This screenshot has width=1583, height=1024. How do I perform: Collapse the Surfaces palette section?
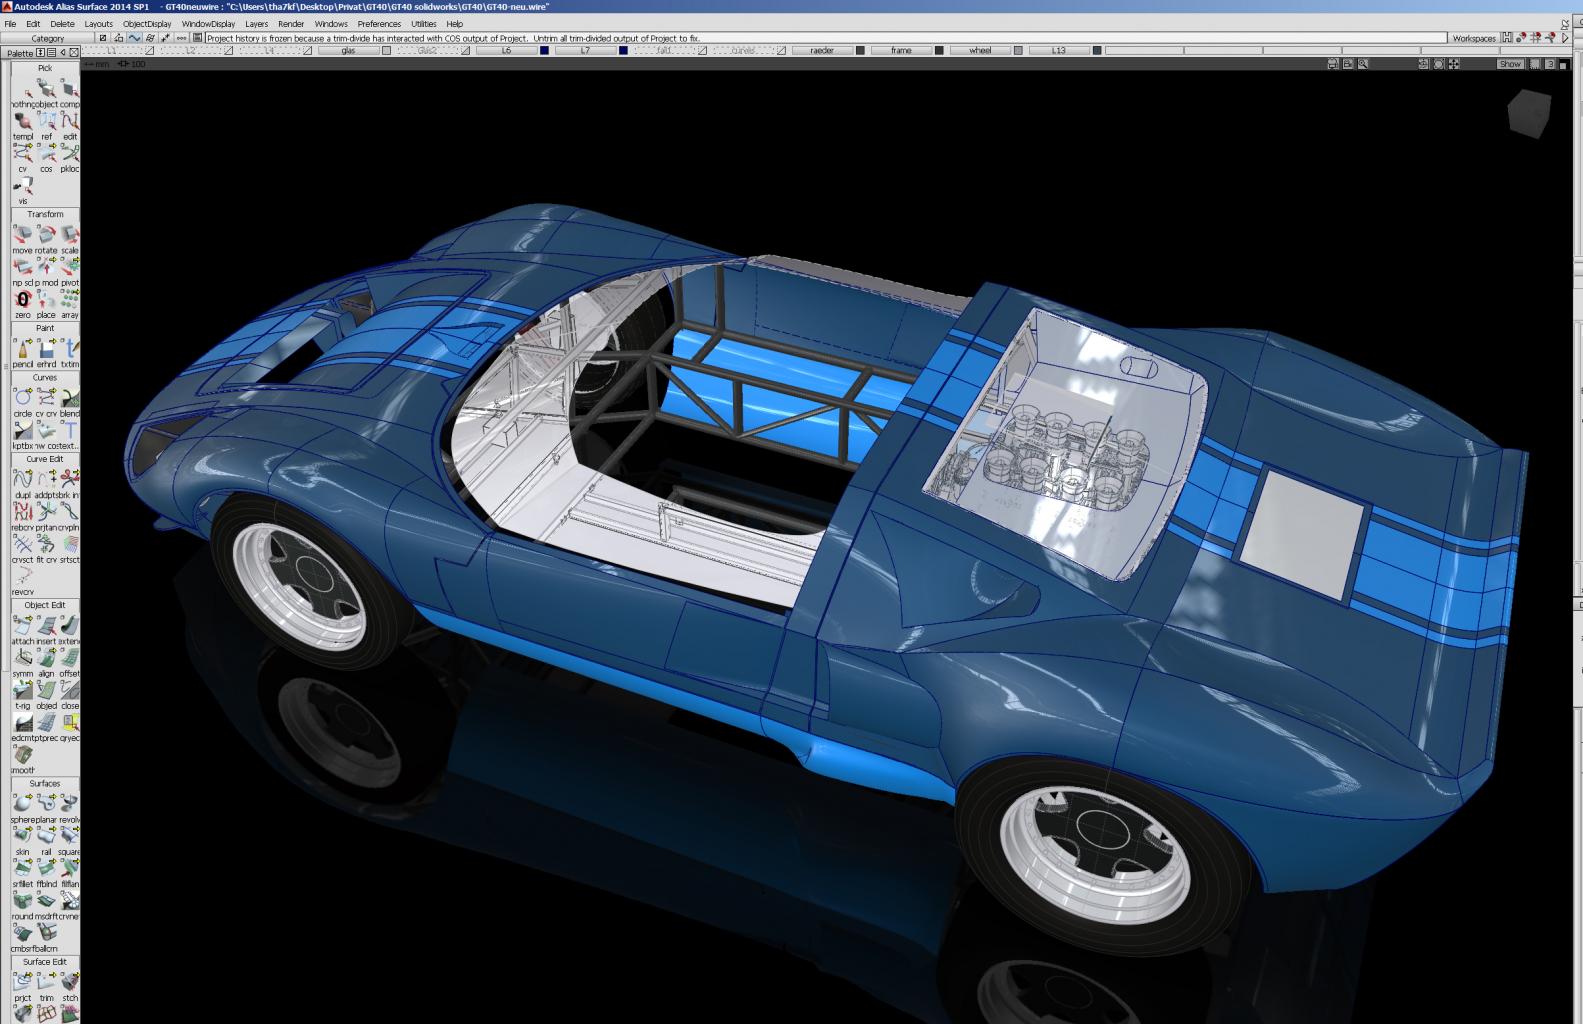[45, 783]
